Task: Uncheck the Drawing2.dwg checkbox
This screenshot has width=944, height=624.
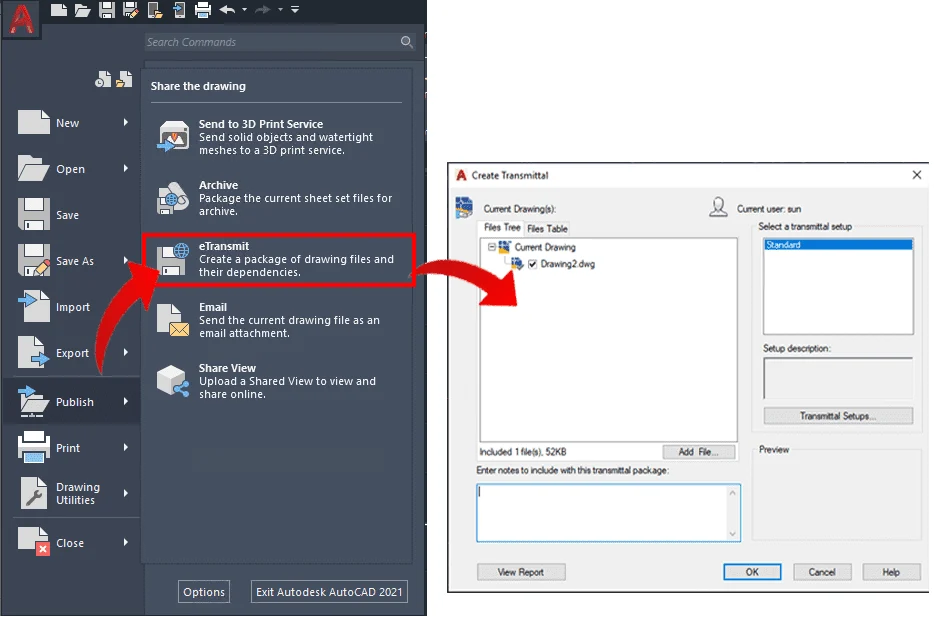Action: (x=532, y=264)
